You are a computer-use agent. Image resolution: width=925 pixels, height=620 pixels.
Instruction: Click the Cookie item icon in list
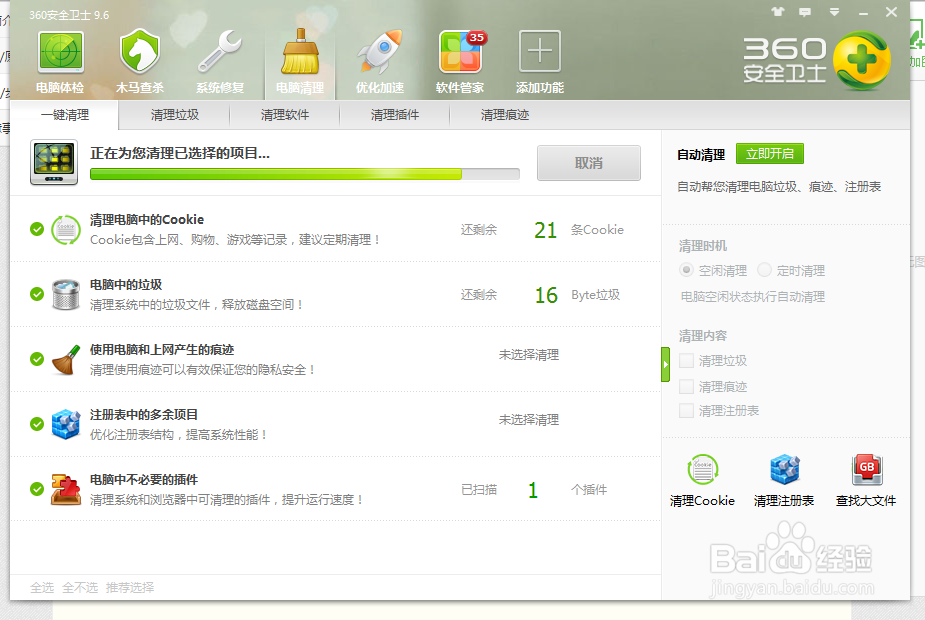[x=65, y=229]
